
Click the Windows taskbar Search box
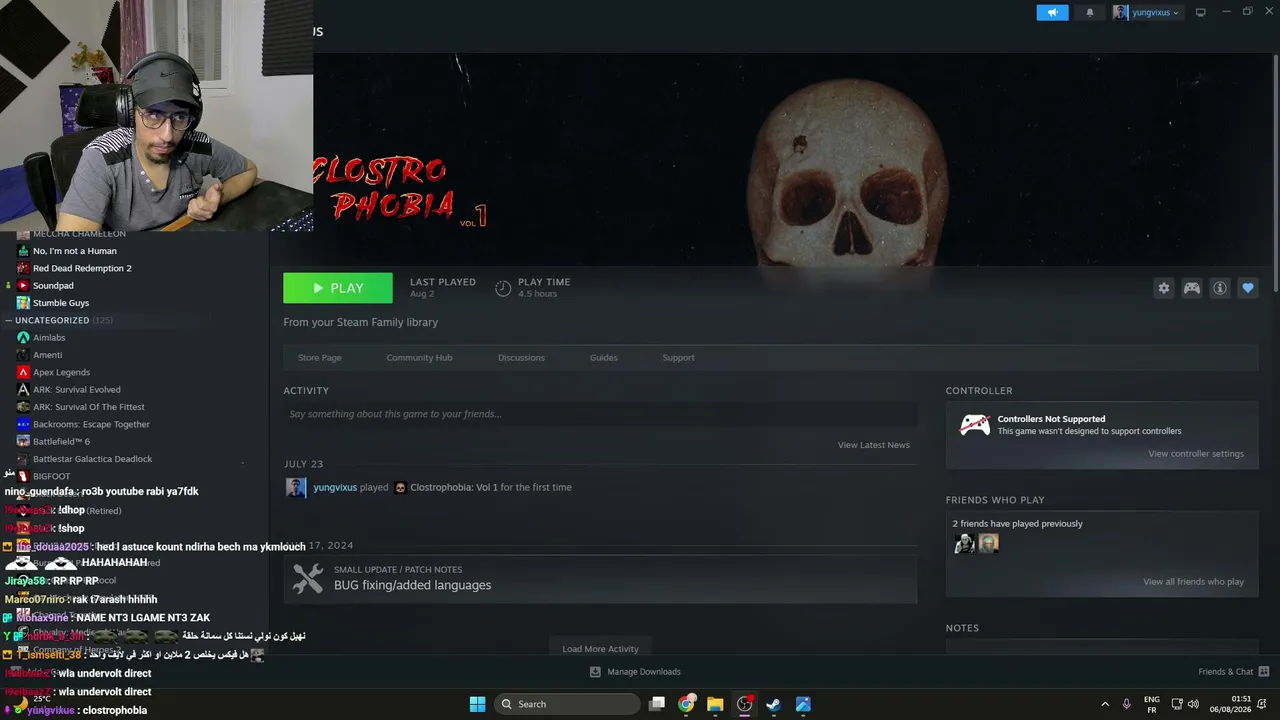click(567, 704)
